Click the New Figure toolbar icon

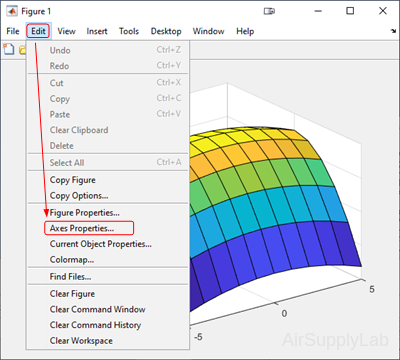click(x=9, y=49)
